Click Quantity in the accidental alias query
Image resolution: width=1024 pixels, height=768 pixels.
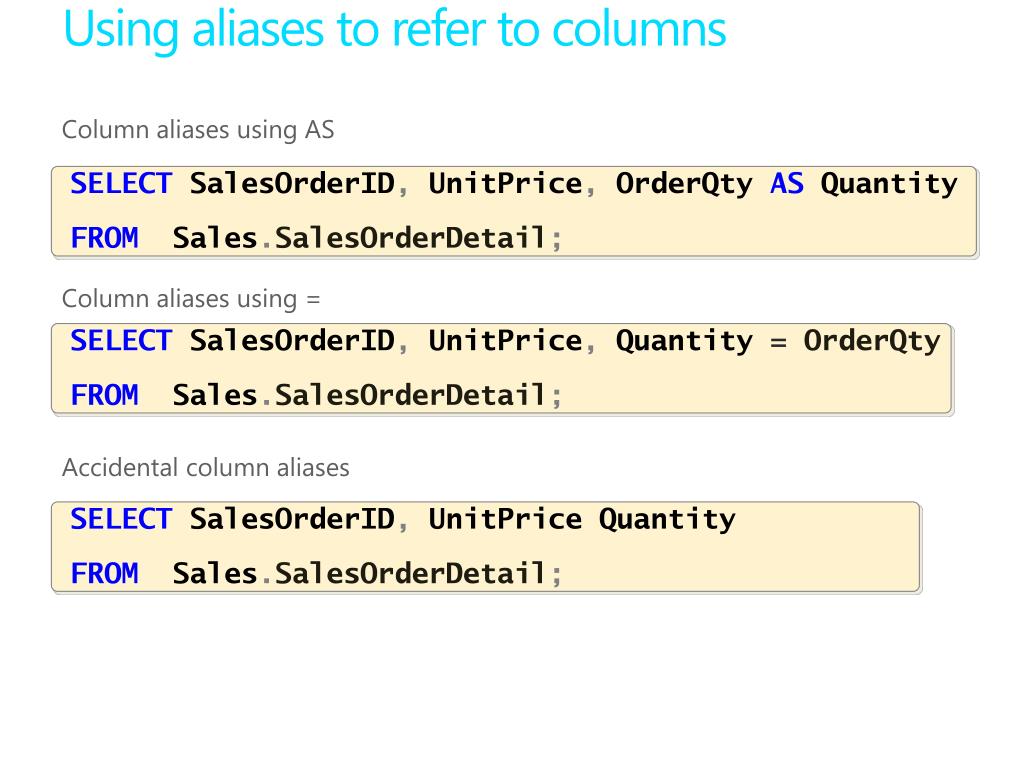point(667,519)
